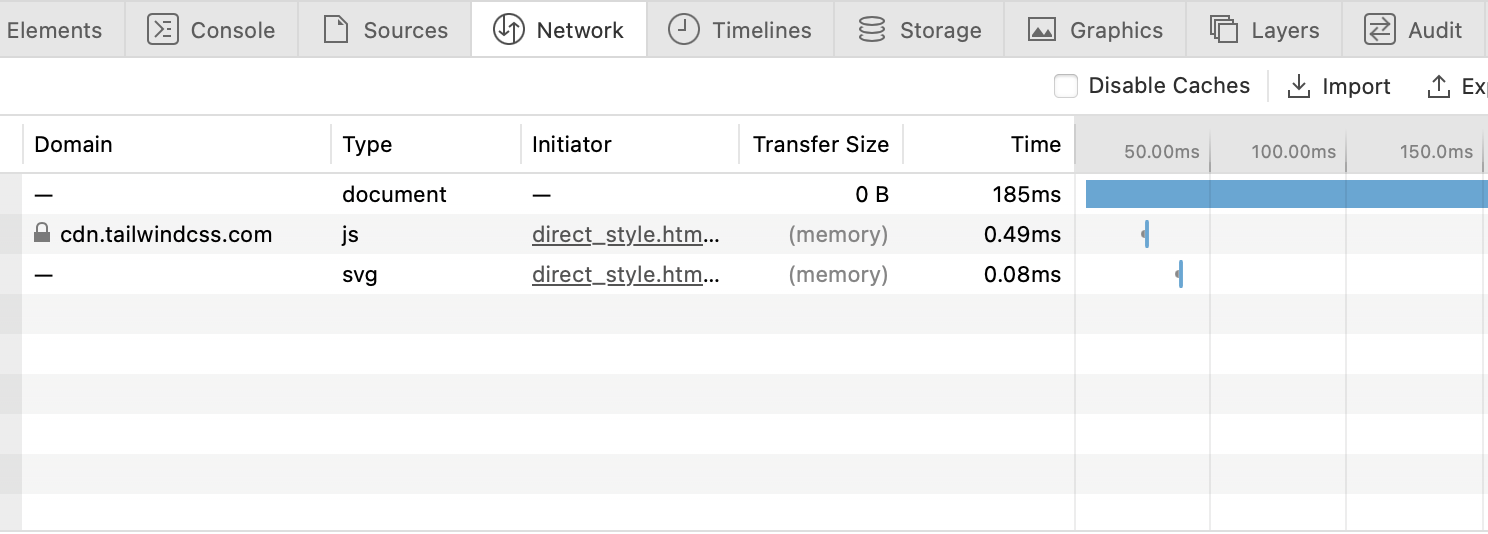Enable the Disable Caches checkbox
1488x534 pixels.
pos(1066,86)
